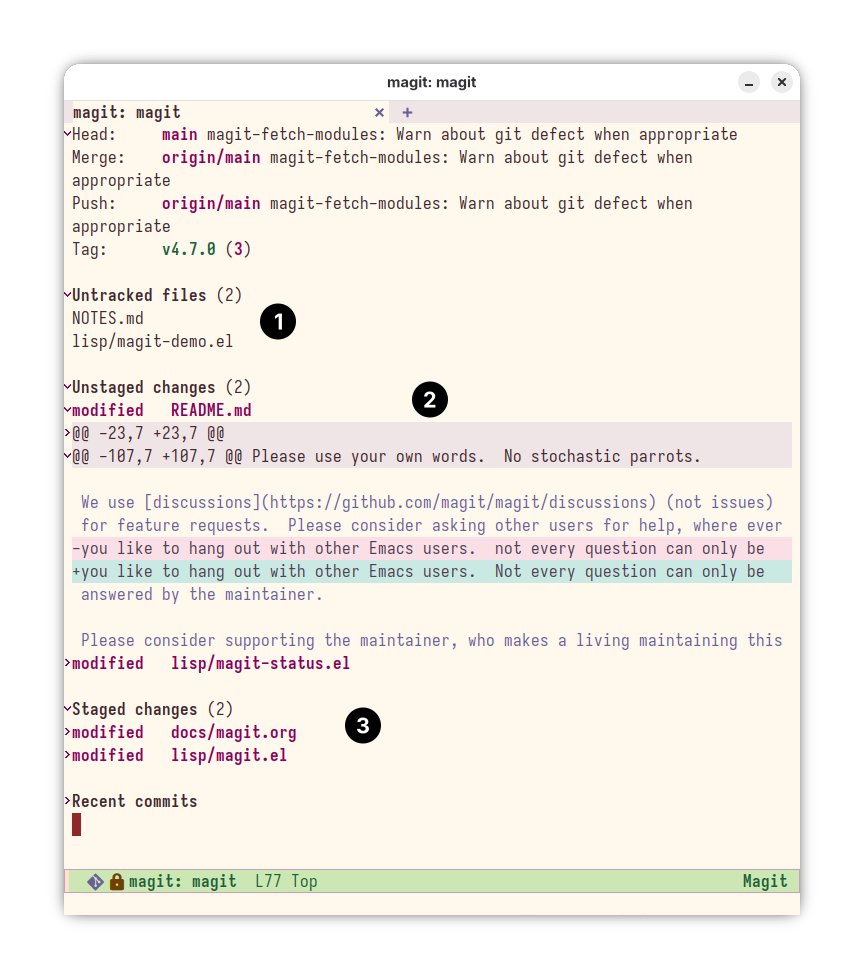Collapse the @@ -107,7 +107,7 @@ hunk

pos(67,456)
